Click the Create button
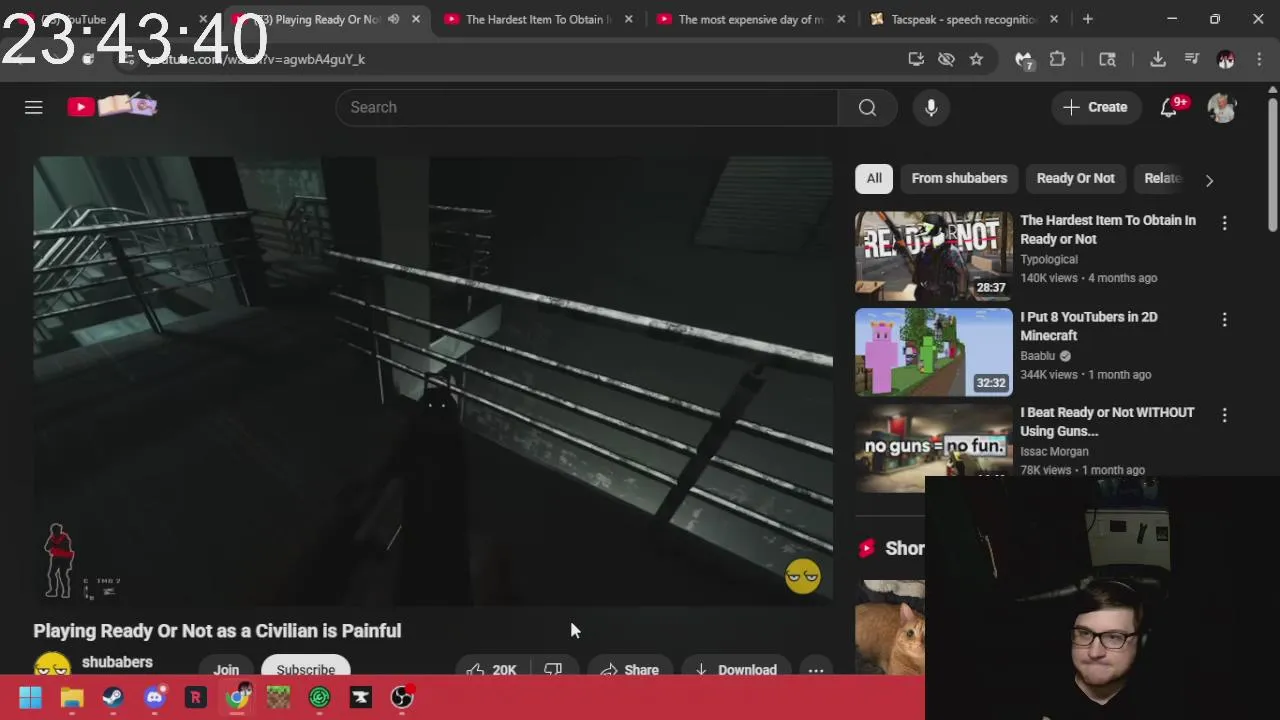1280x720 pixels. tap(1095, 107)
